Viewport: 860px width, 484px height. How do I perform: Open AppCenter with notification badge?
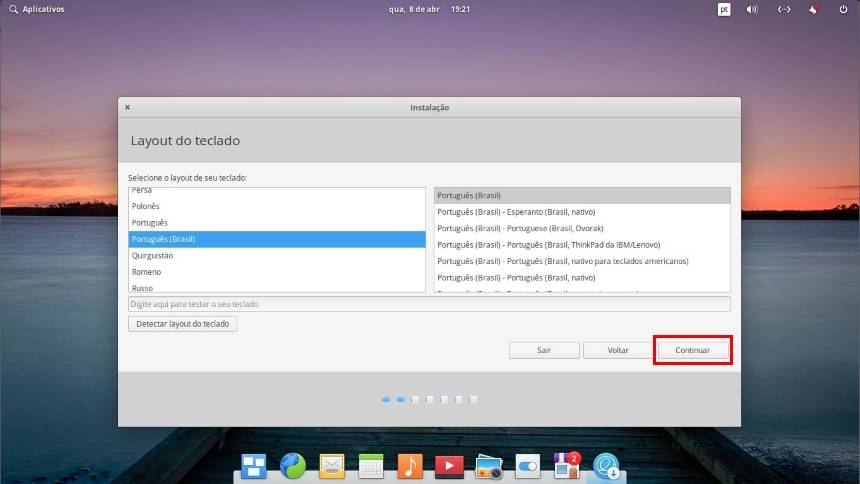click(567, 466)
